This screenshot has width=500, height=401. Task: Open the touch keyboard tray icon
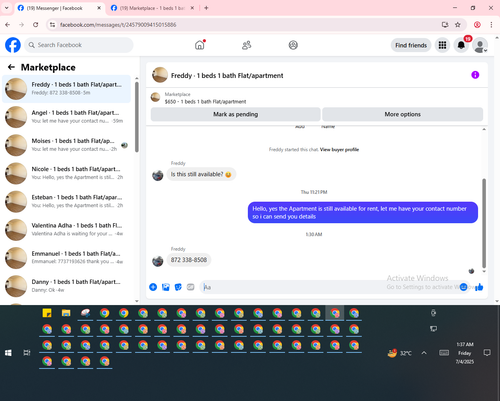click(x=444, y=353)
